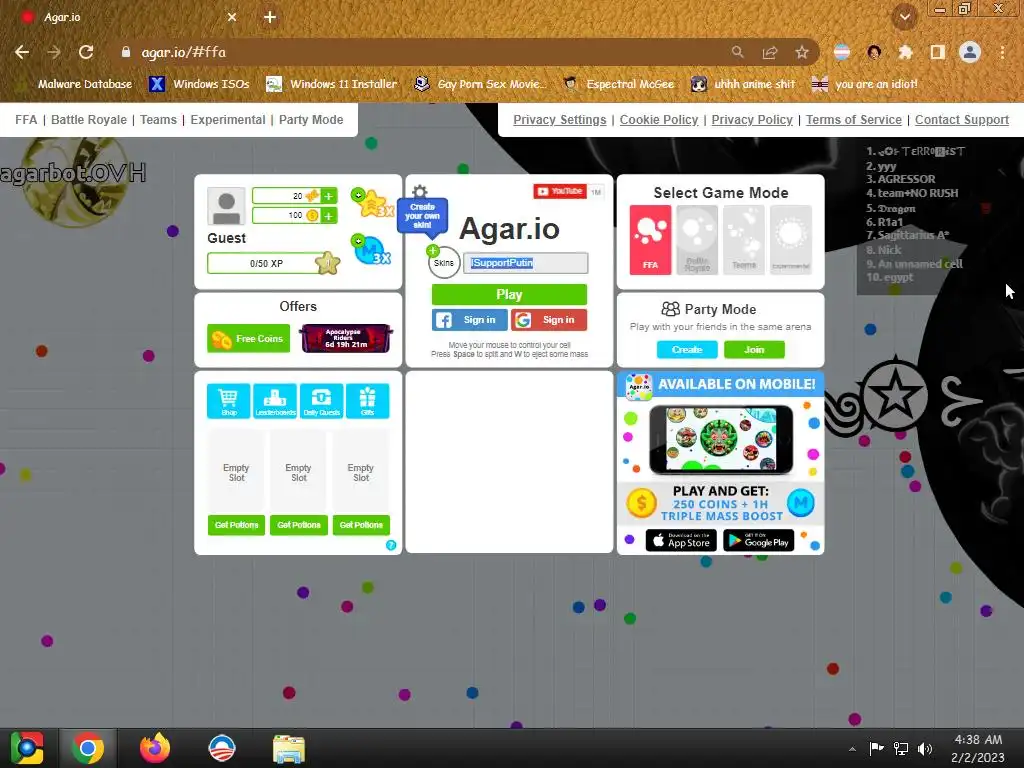Click the Create your own skin bubble
The height and width of the screenshot is (768, 1024).
[x=423, y=216]
